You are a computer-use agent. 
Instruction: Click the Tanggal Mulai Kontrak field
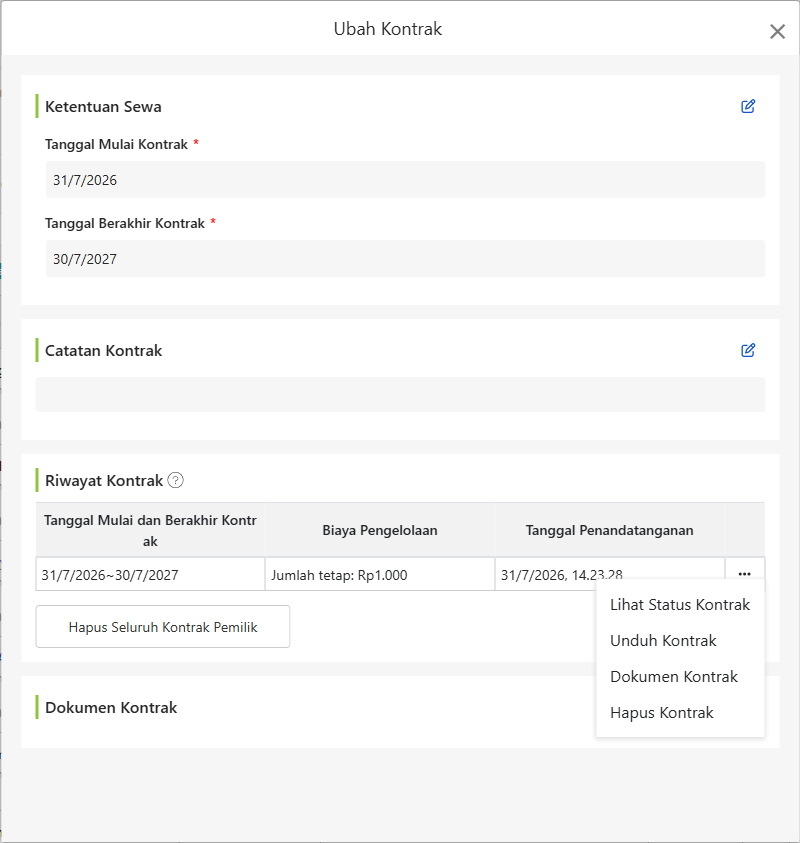[x=405, y=180]
